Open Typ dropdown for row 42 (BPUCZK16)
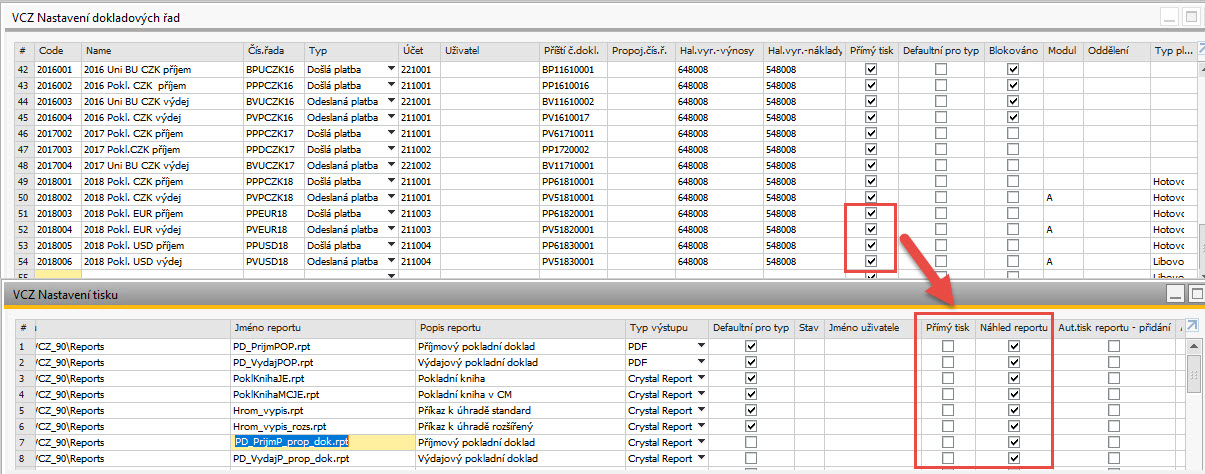Screen dimensions: 1205x474 point(391,69)
